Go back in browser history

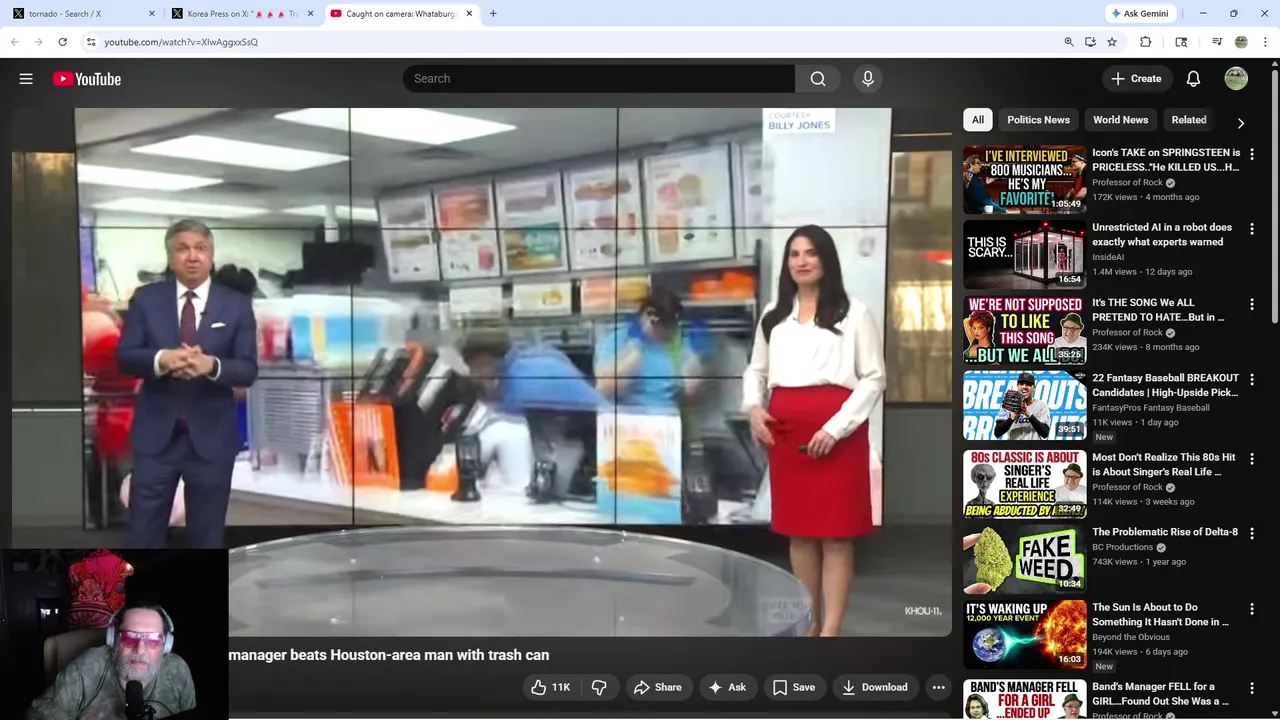point(15,42)
